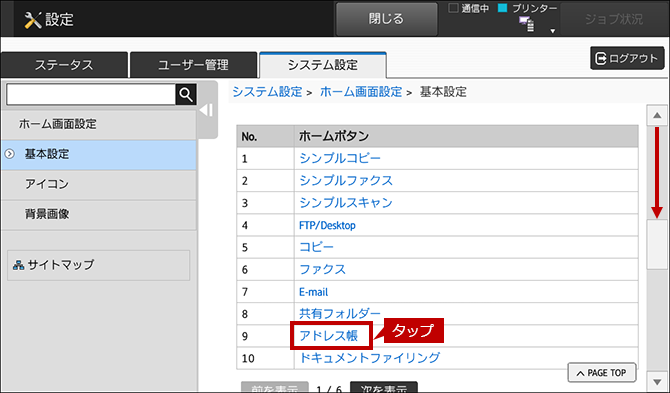Toggle the 通信中 indicator box
Image resolution: width=670 pixels, height=393 pixels.
453,8
